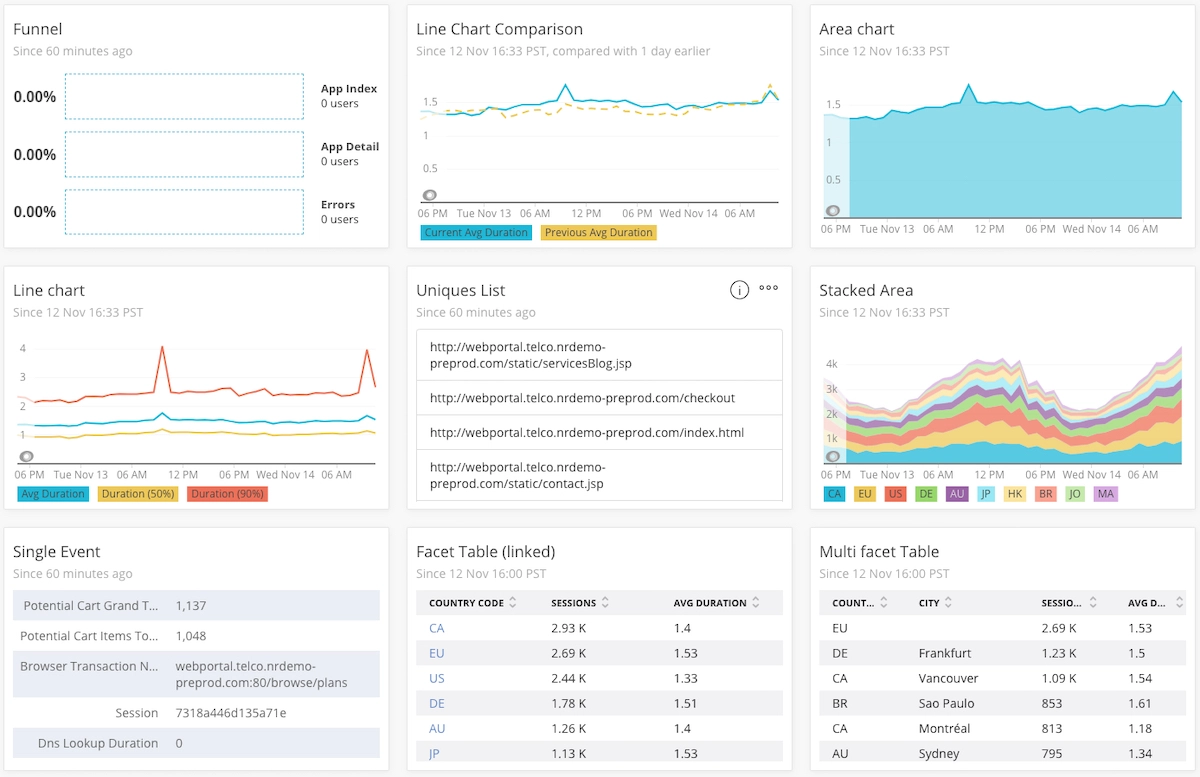Viewport: 1200px width, 777px height.
Task: Click Session value 7318a446d135a71e
Action: (x=231, y=713)
